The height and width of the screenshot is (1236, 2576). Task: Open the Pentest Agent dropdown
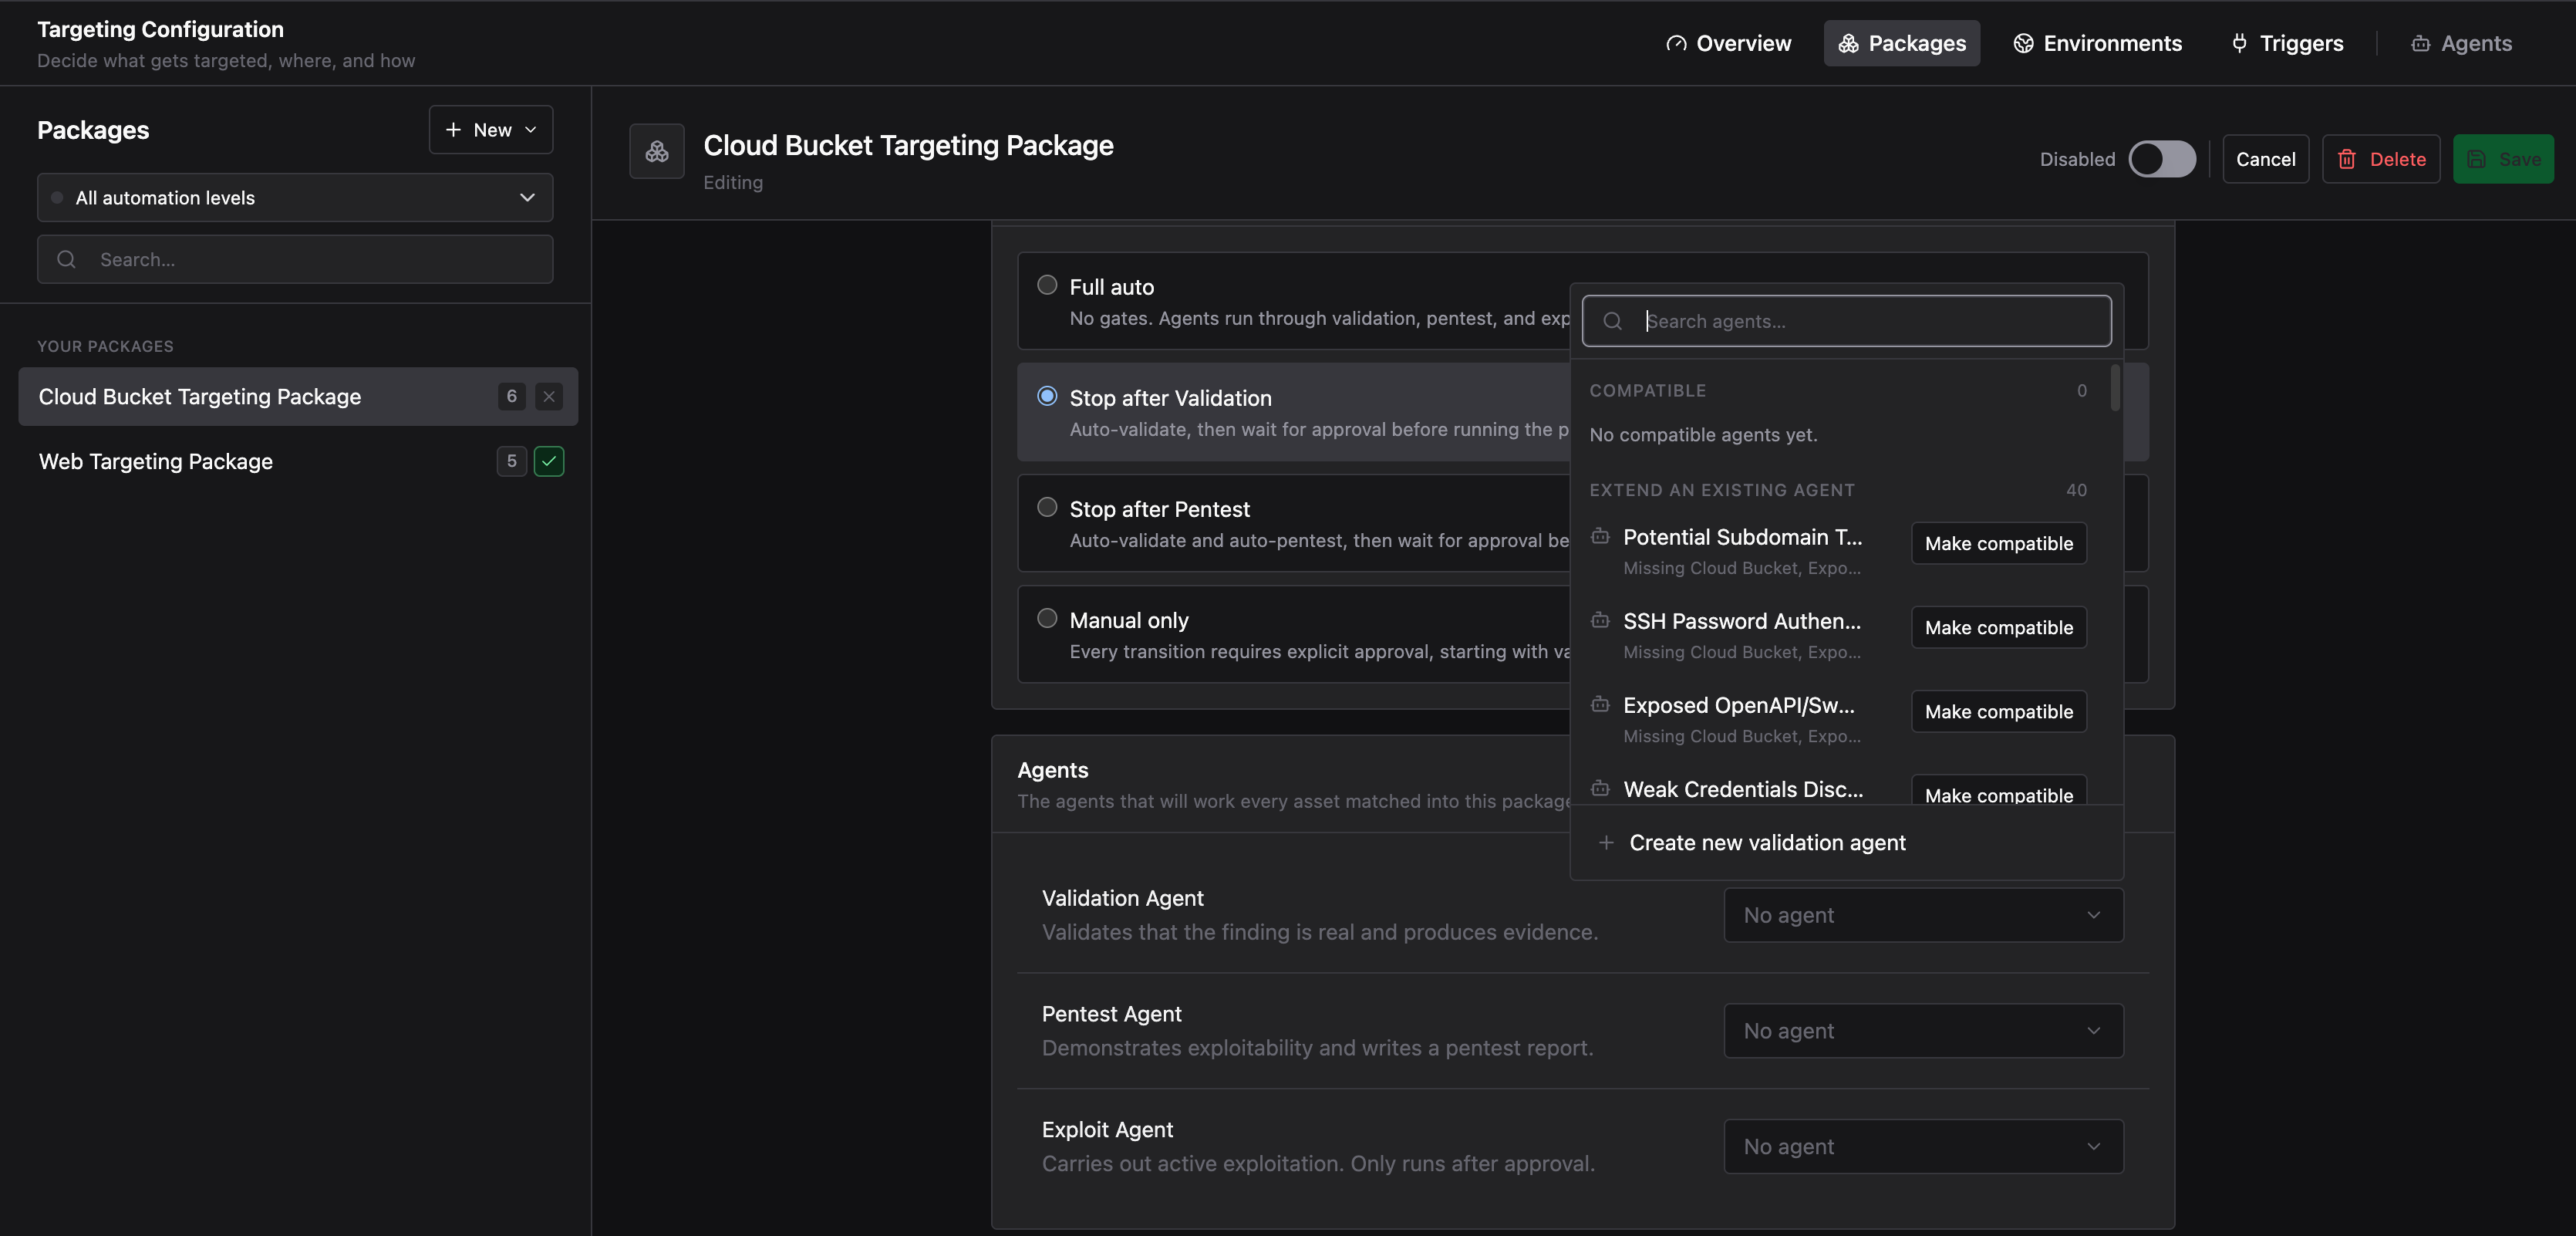(x=1923, y=1031)
